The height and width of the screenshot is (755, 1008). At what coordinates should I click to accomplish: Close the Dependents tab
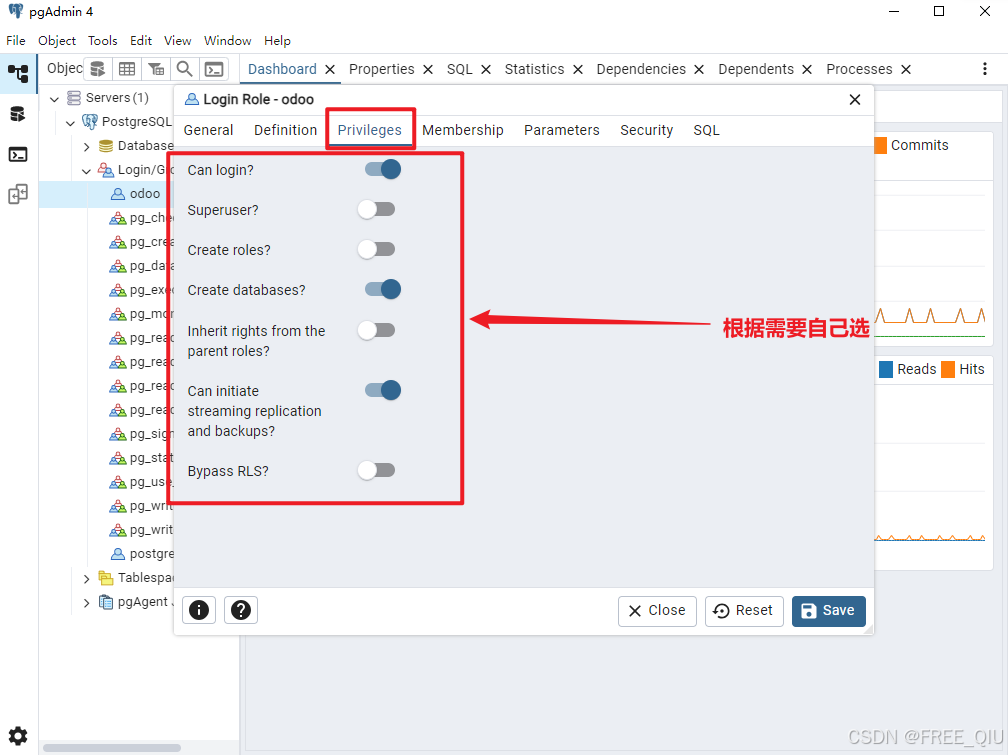coord(807,69)
